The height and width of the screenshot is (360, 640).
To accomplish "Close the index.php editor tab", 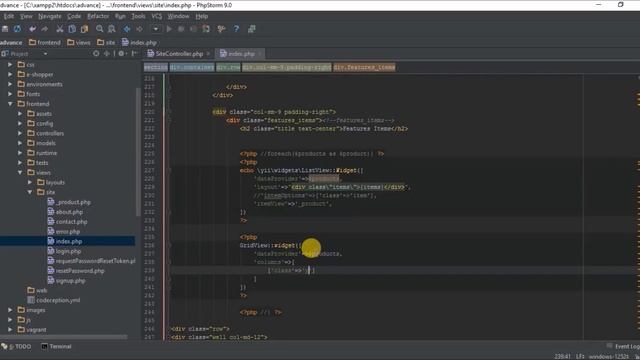I will tap(260, 53).
